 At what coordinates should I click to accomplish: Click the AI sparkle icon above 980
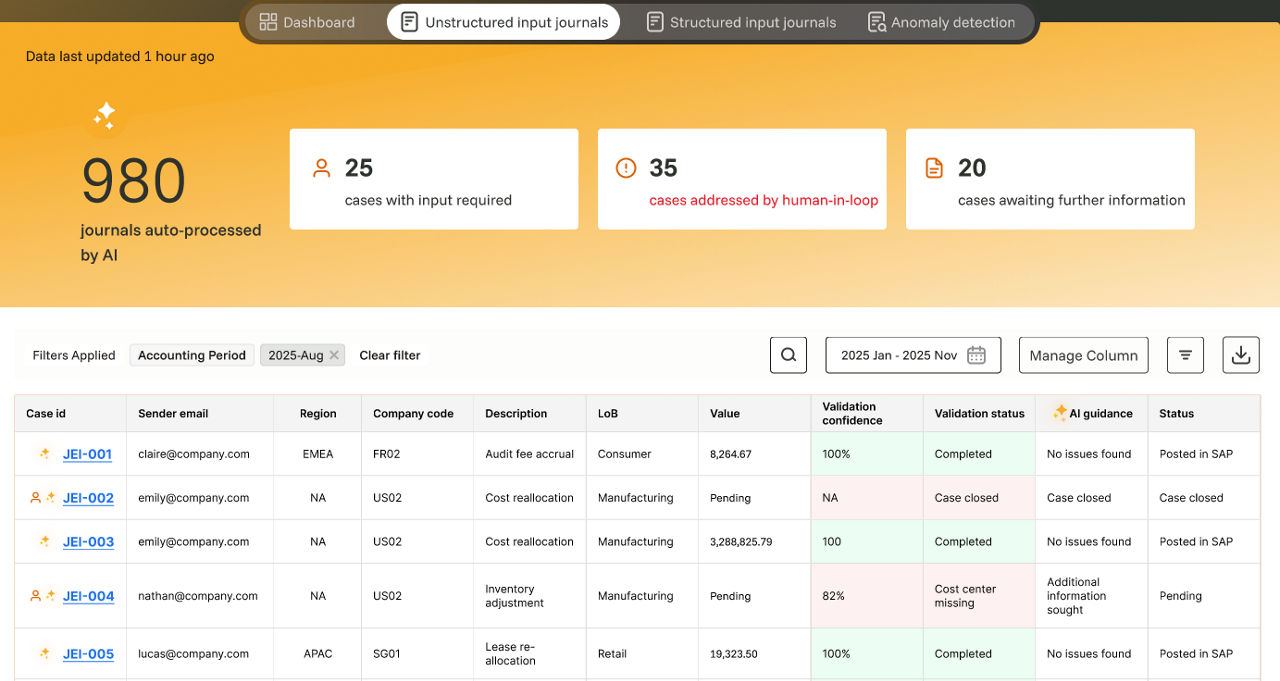[x=105, y=115]
